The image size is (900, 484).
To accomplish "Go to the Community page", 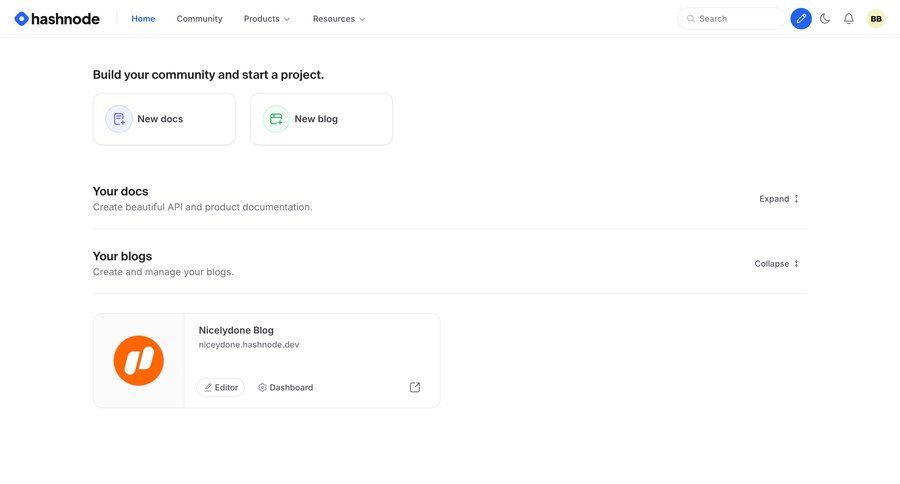I will click(x=199, y=19).
